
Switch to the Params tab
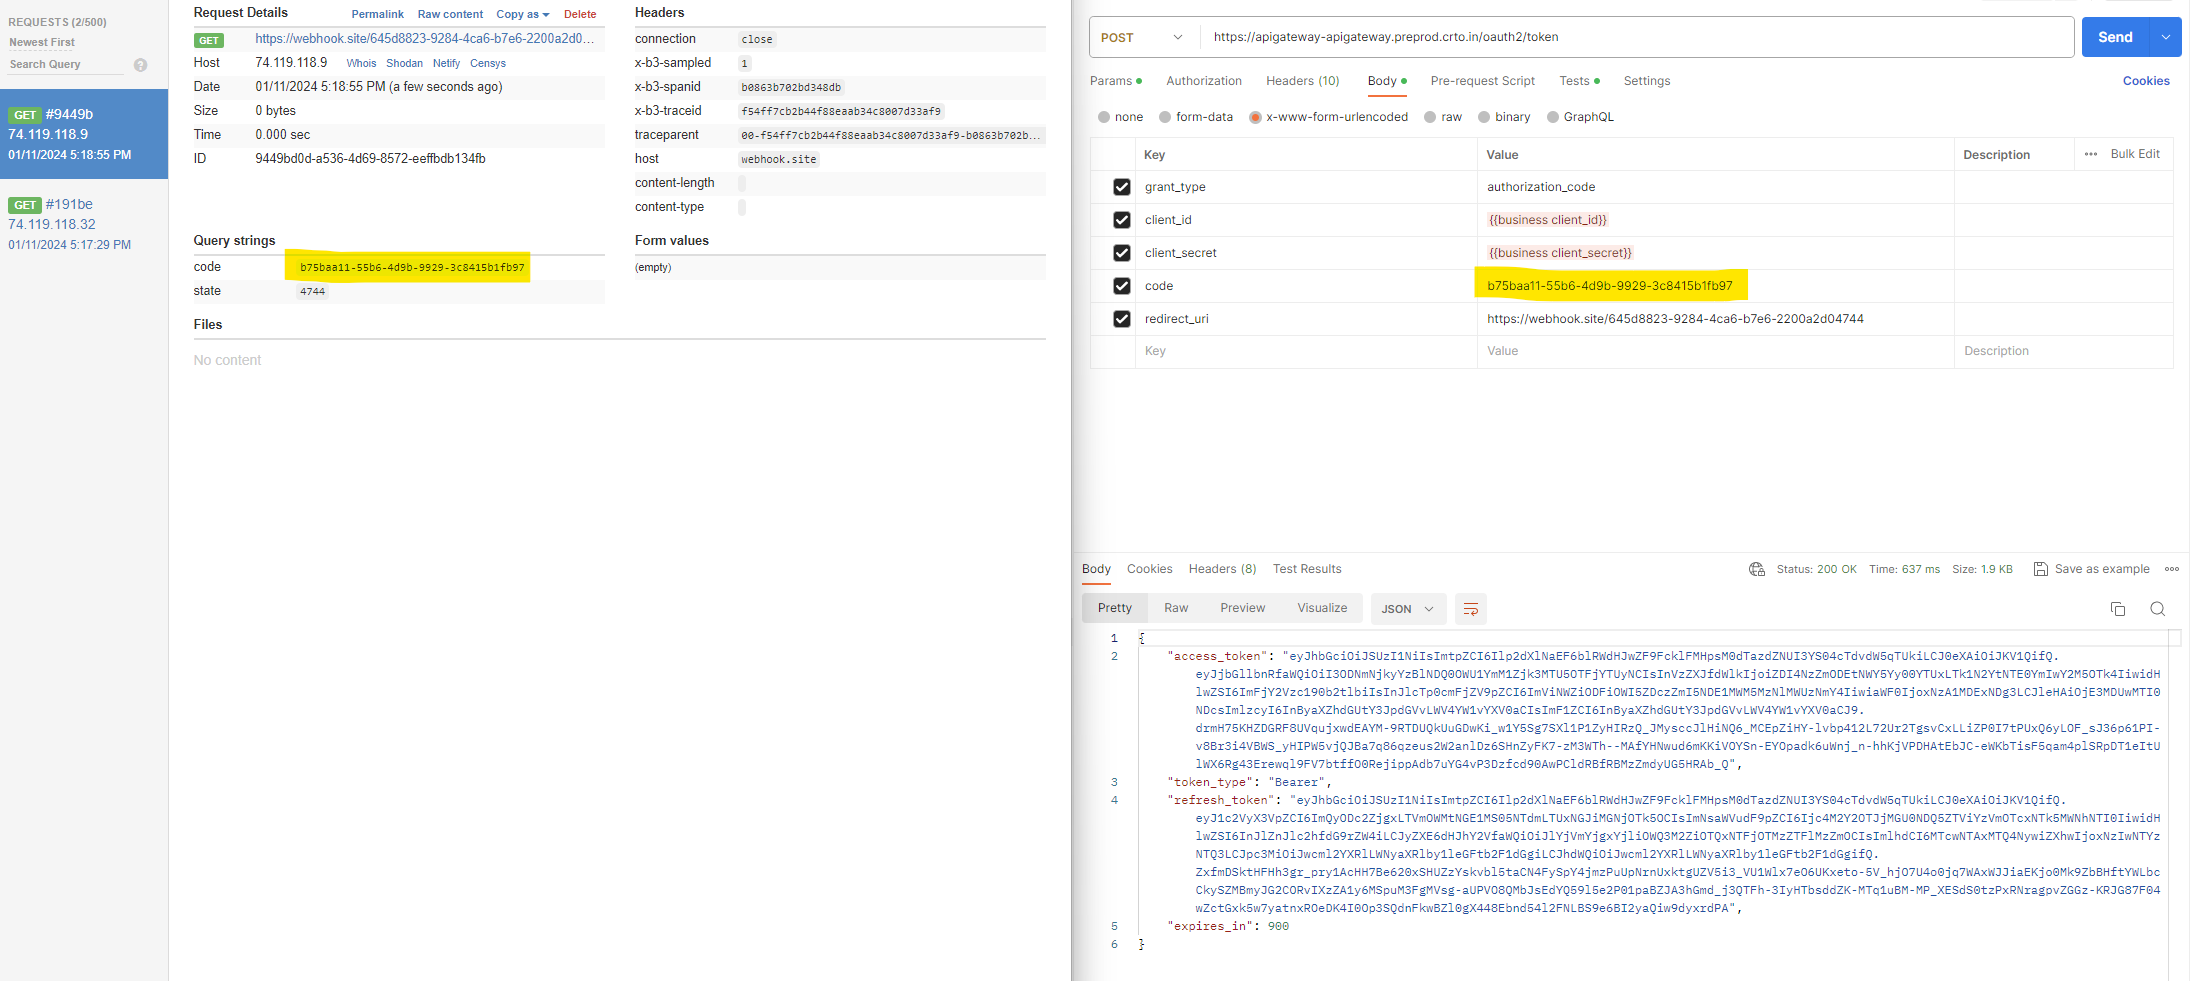tap(1115, 81)
